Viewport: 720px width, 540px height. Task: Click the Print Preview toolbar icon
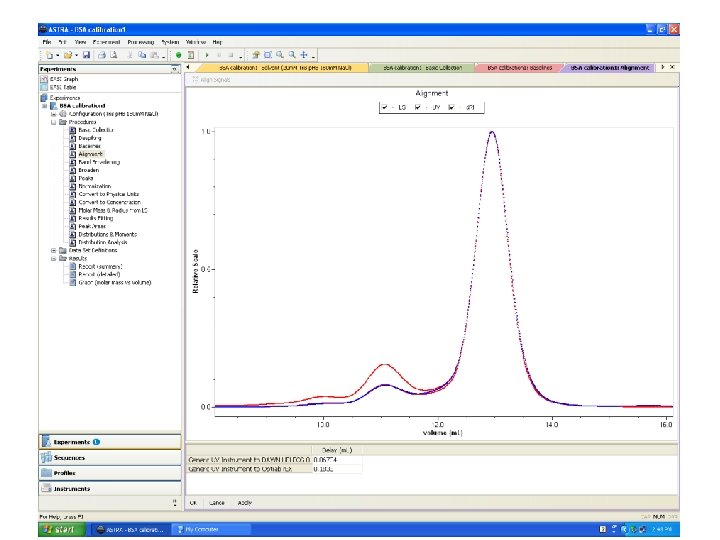[113, 55]
